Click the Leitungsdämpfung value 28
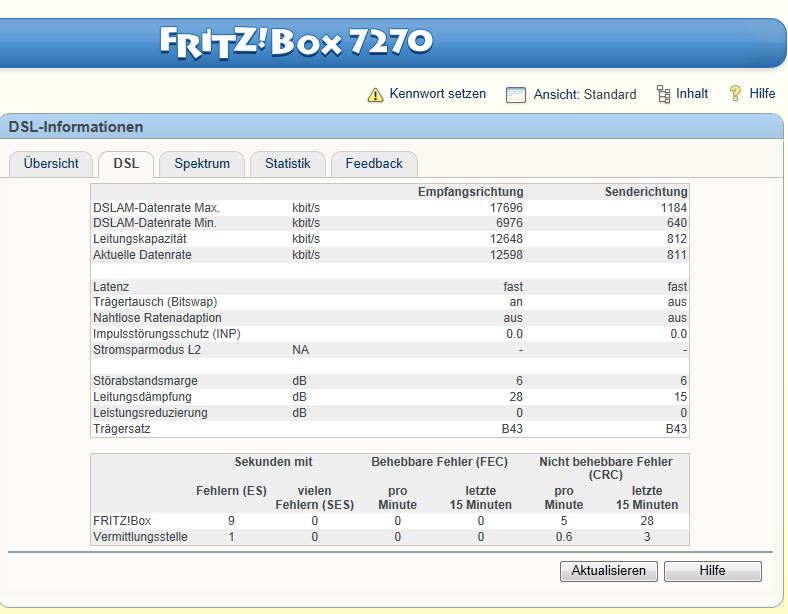 [x=516, y=397]
